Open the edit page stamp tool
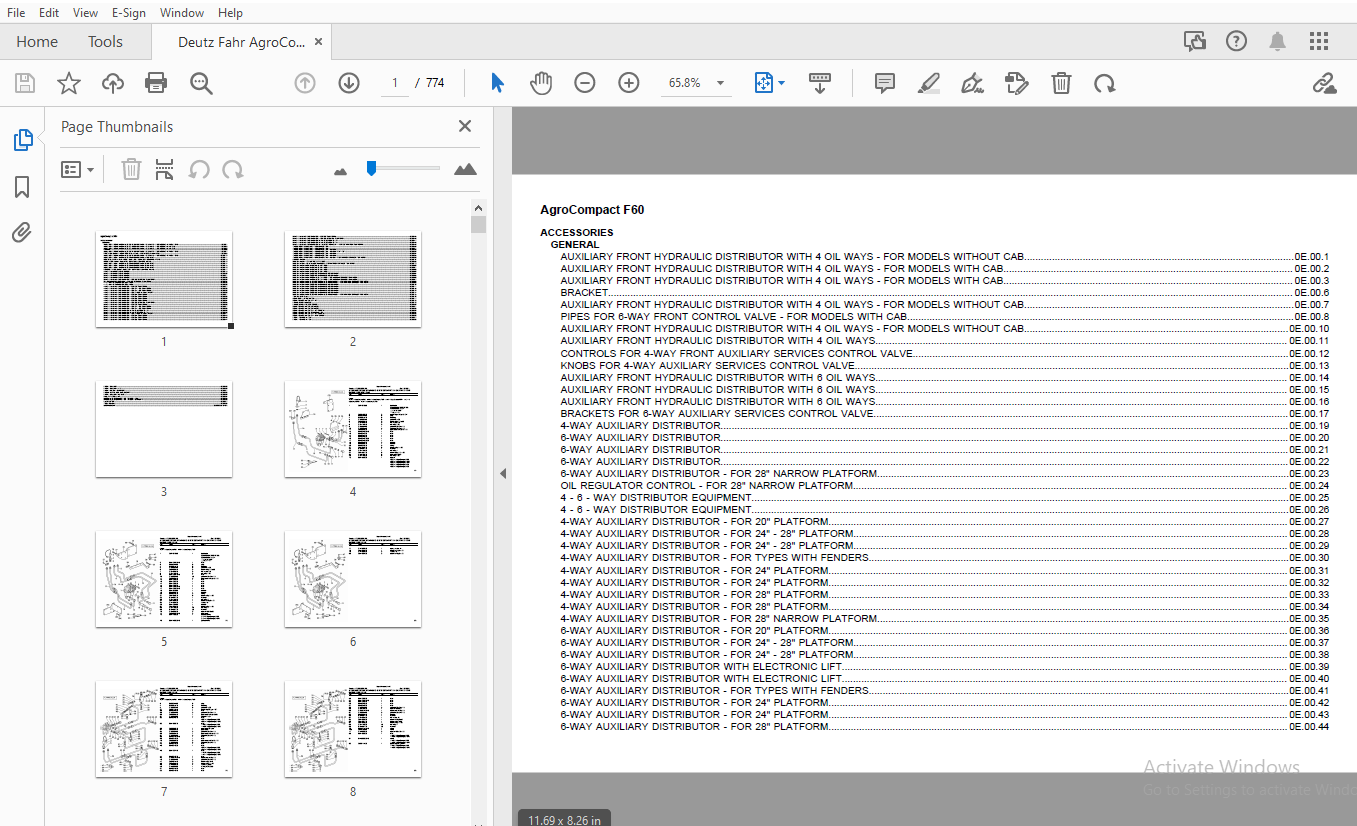This screenshot has height=826, width=1357. click(x=1017, y=83)
